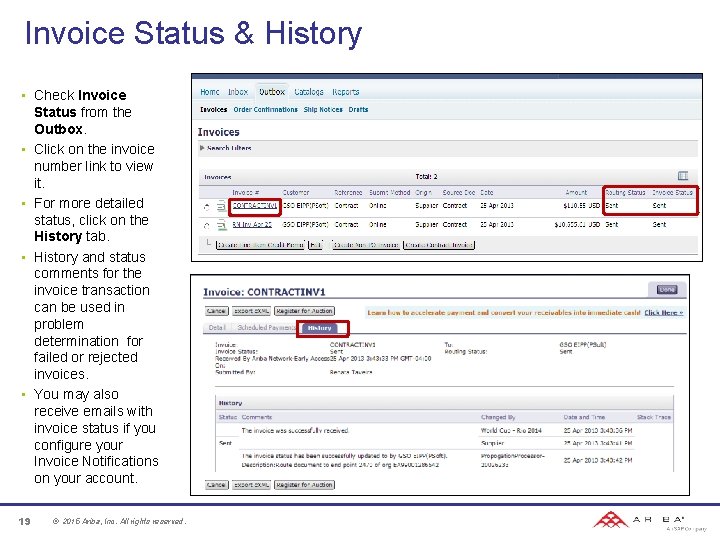Click the top Export cXML button
This screenshot has width=720, height=540.
(251, 311)
